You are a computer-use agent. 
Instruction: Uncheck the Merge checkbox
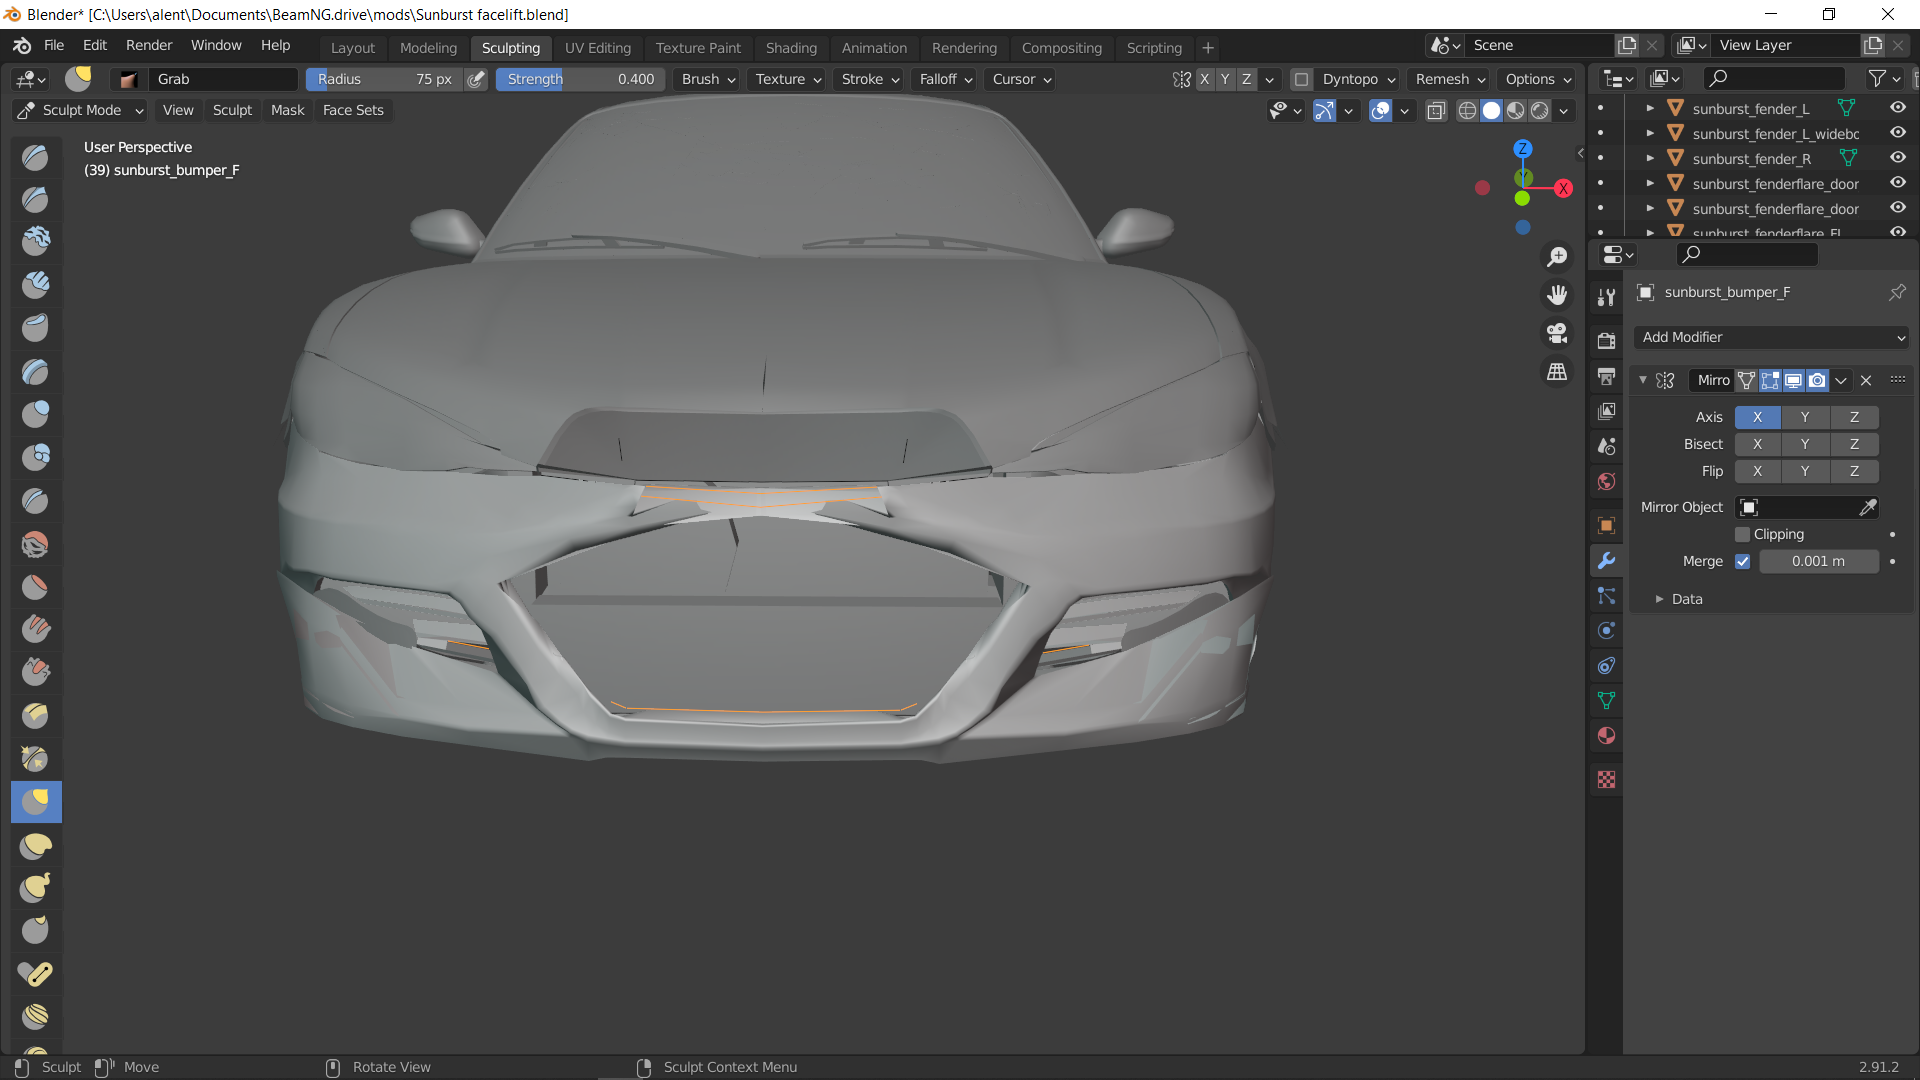[x=1742, y=562]
